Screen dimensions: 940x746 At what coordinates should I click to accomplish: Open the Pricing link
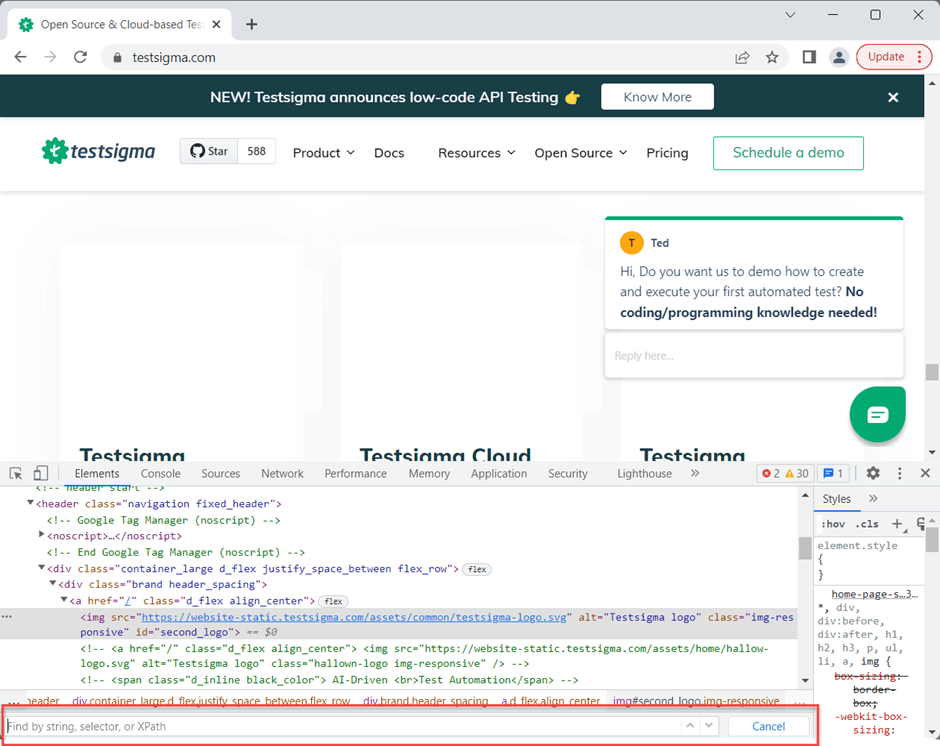[667, 153]
